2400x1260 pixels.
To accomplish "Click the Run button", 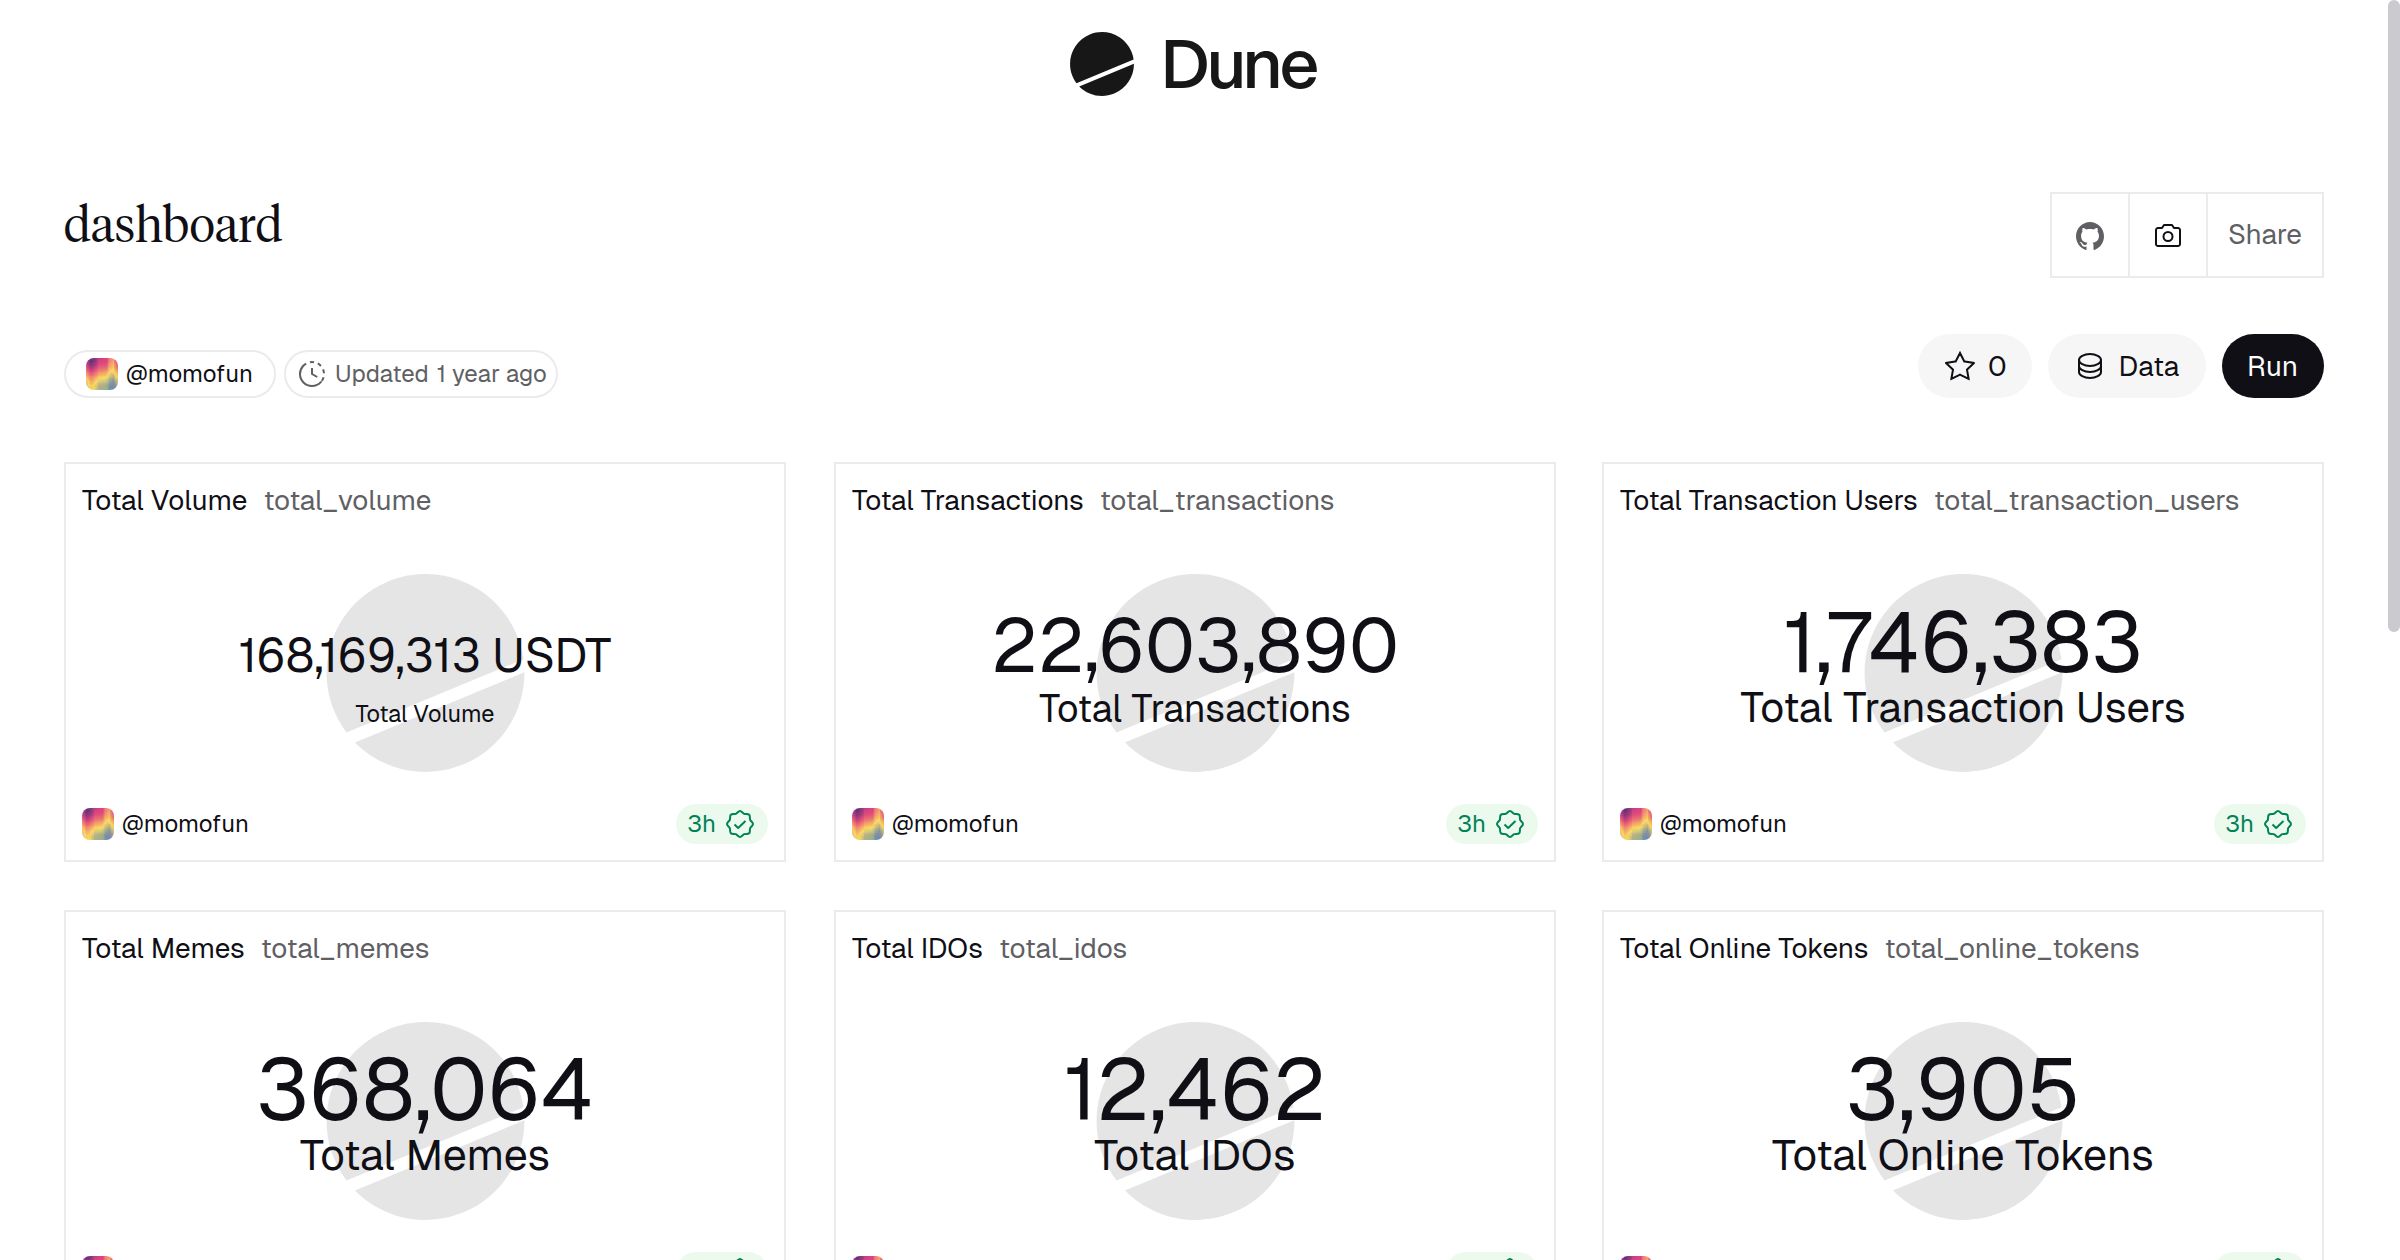I will (2272, 366).
